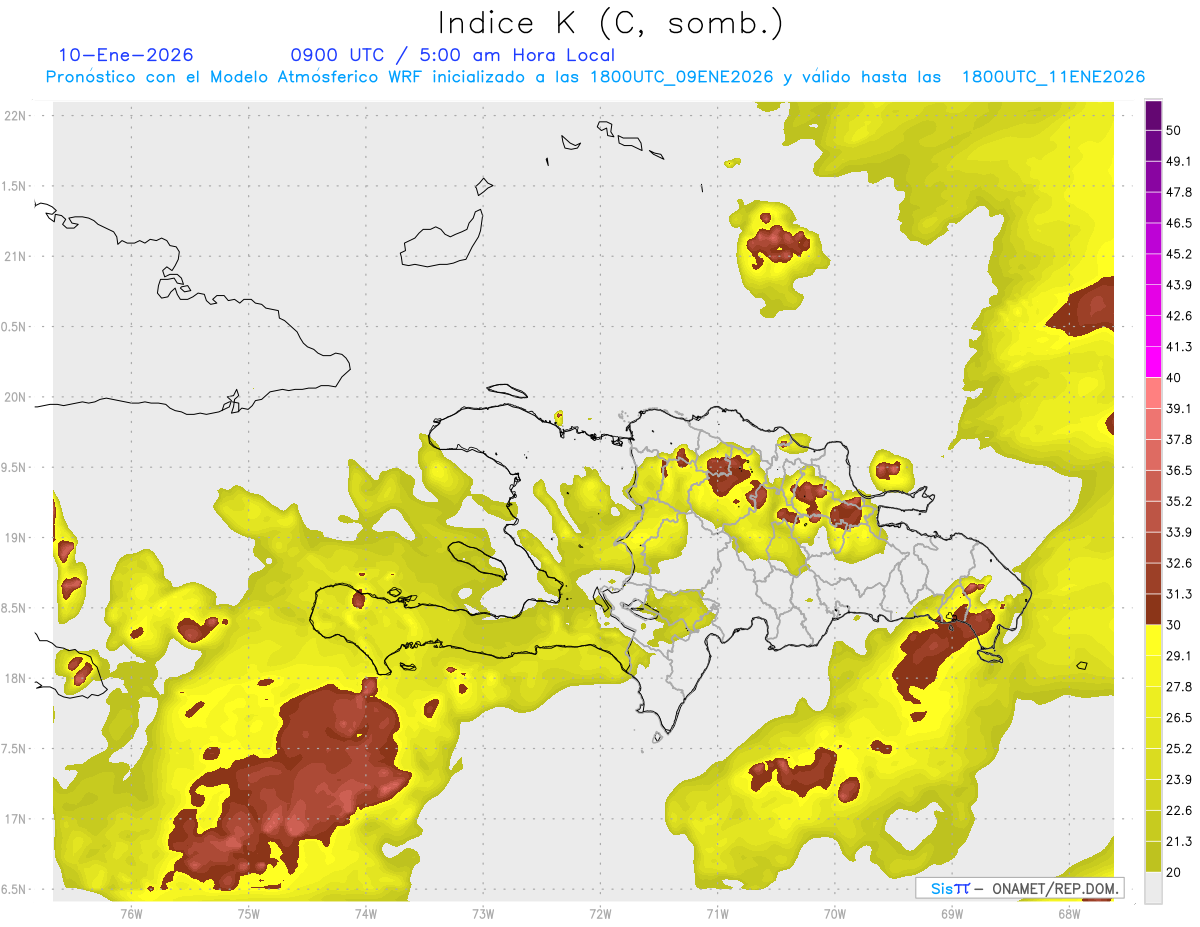
Task: Click the "SisTT - ONAMET/REP.DOM." credit box
Action: point(1019,888)
